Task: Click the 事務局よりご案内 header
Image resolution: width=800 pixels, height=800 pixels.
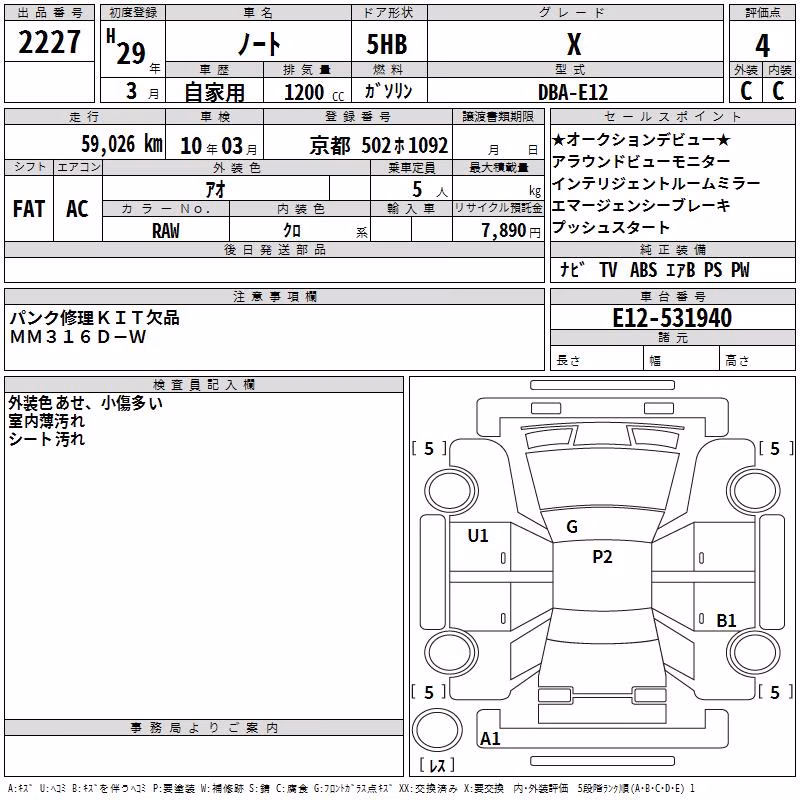Action: coord(204,728)
